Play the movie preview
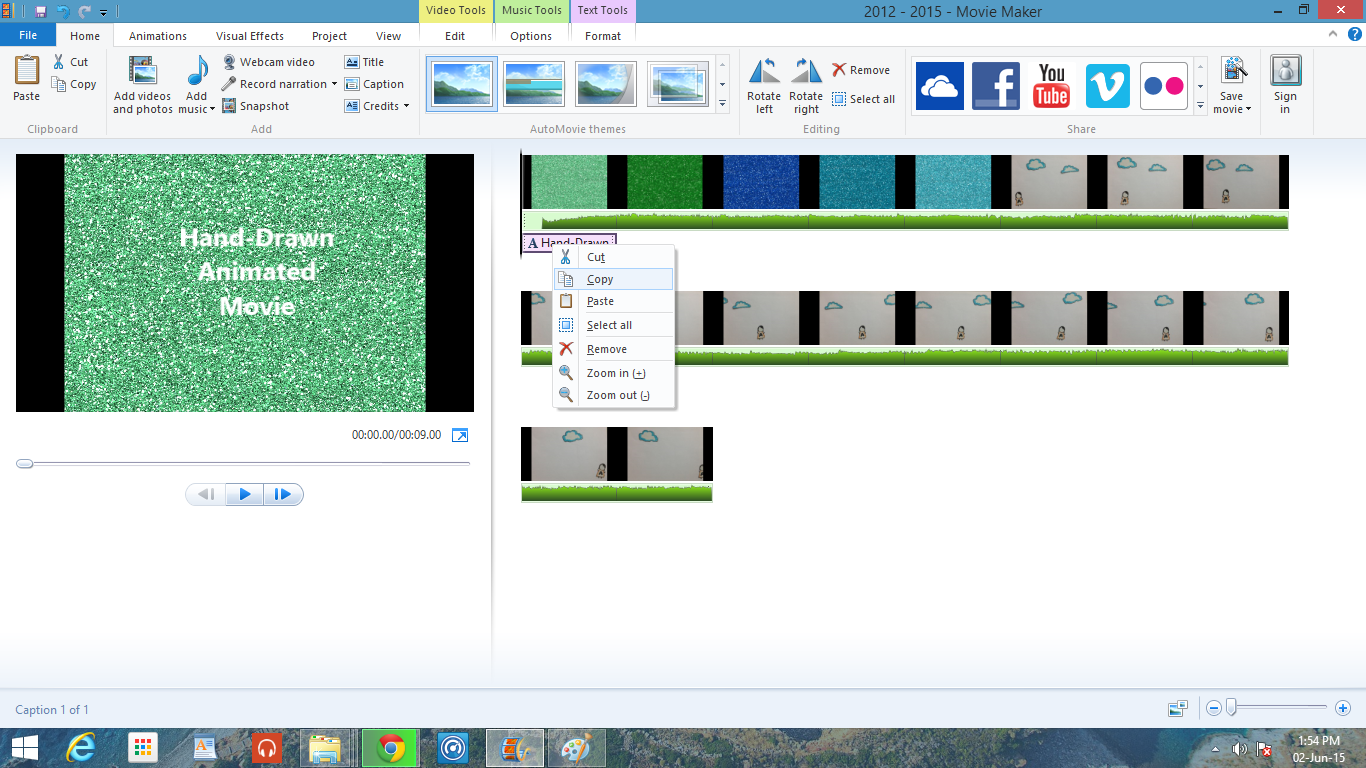 coord(245,494)
